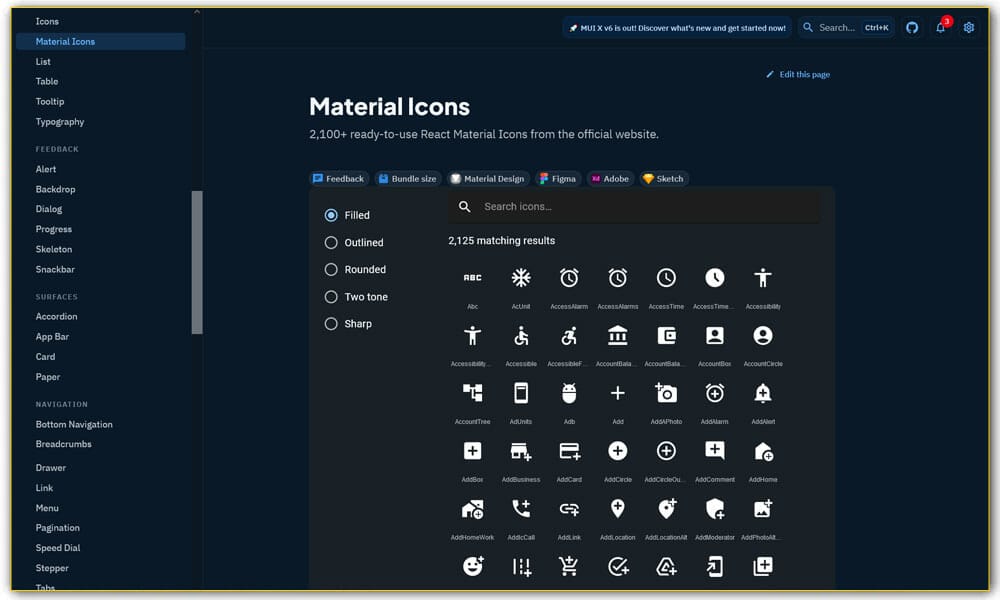The image size is (1000, 600).
Task: Click the AddShoppingCart icon
Action: (x=569, y=565)
